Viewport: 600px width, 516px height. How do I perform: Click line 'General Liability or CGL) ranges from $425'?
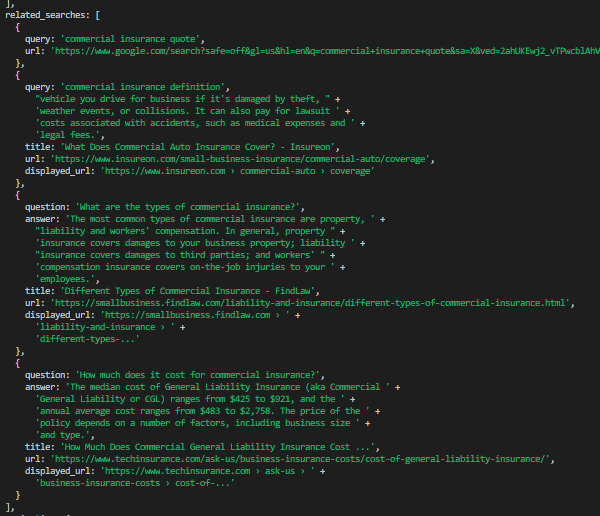tap(190, 399)
